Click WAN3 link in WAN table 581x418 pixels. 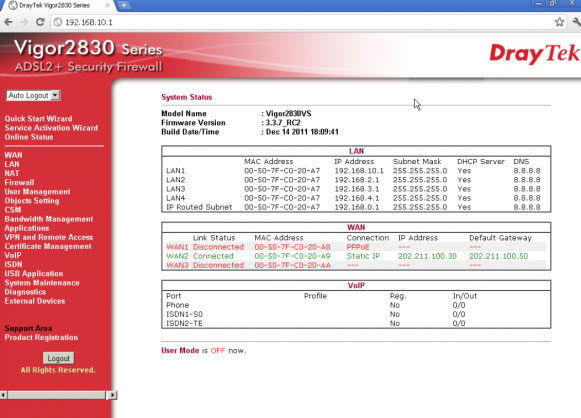coord(177,265)
